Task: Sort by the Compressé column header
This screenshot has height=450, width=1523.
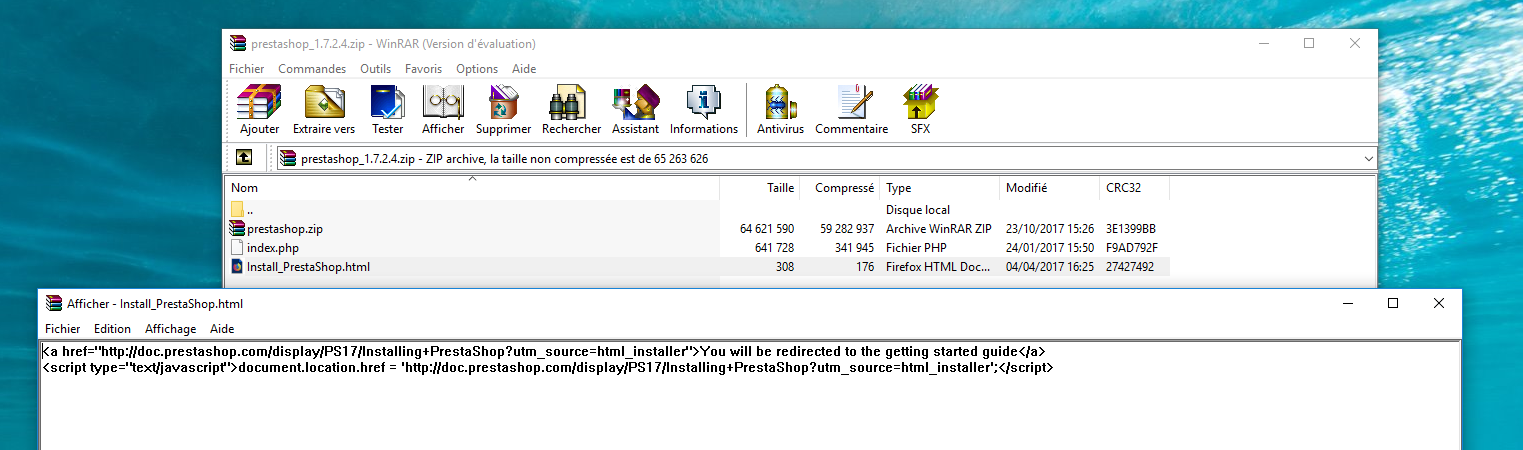Action: pyautogui.click(x=841, y=188)
